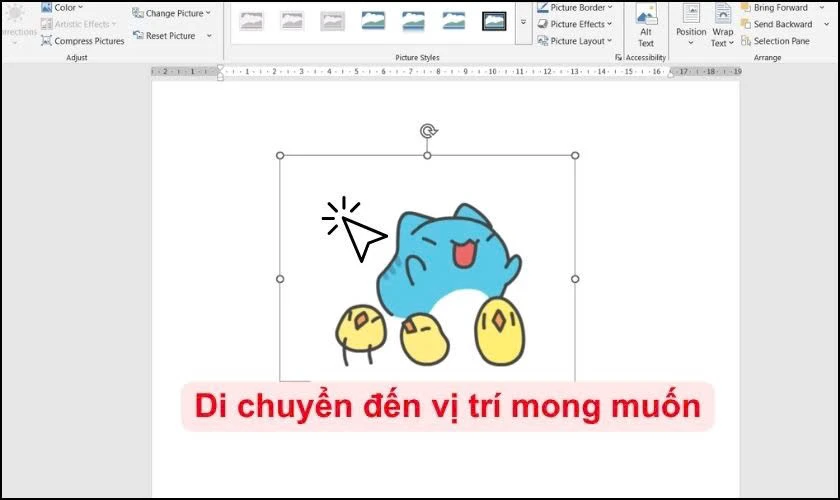Click the Wrap Text icon

723,13
